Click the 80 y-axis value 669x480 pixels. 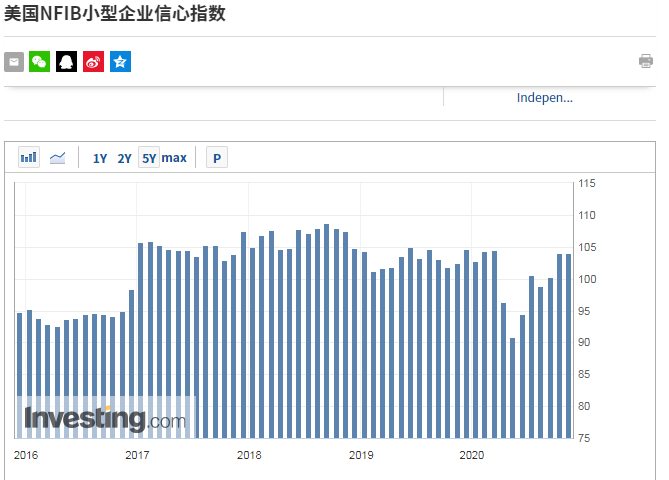[584, 406]
